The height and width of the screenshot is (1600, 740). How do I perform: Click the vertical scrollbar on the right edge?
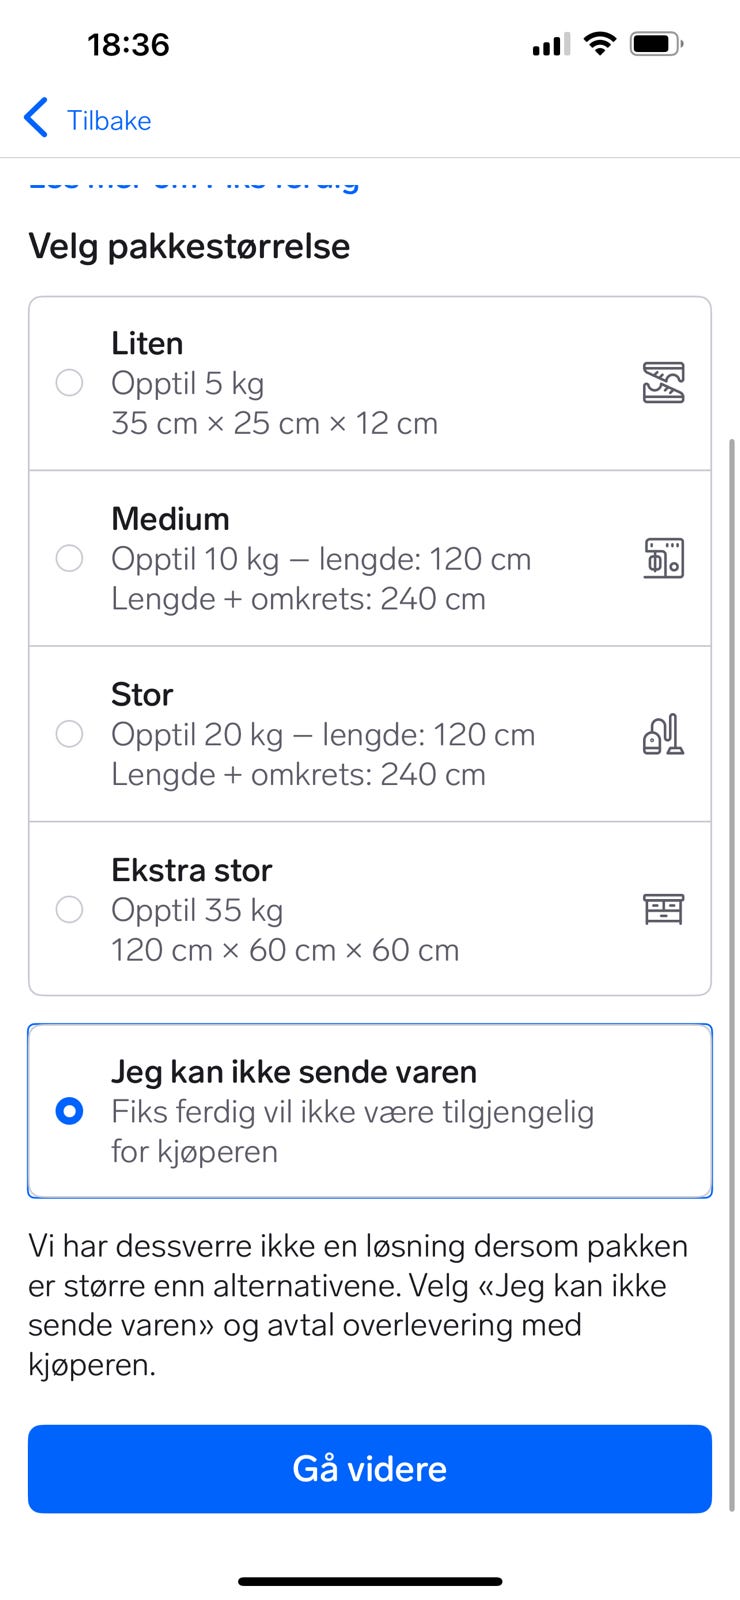point(733,970)
